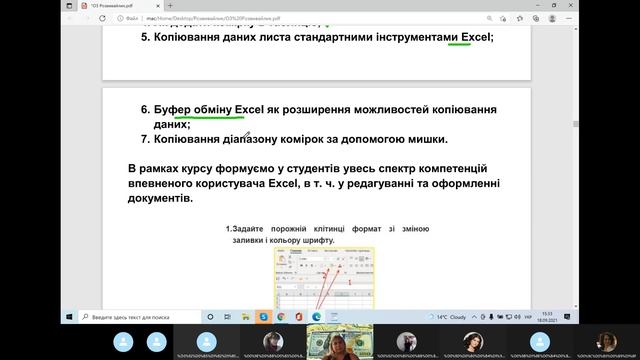Click the vertical scrollbar thumb of the PDF
The height and width of the screenshot is (360, 640).
[576, 124]
